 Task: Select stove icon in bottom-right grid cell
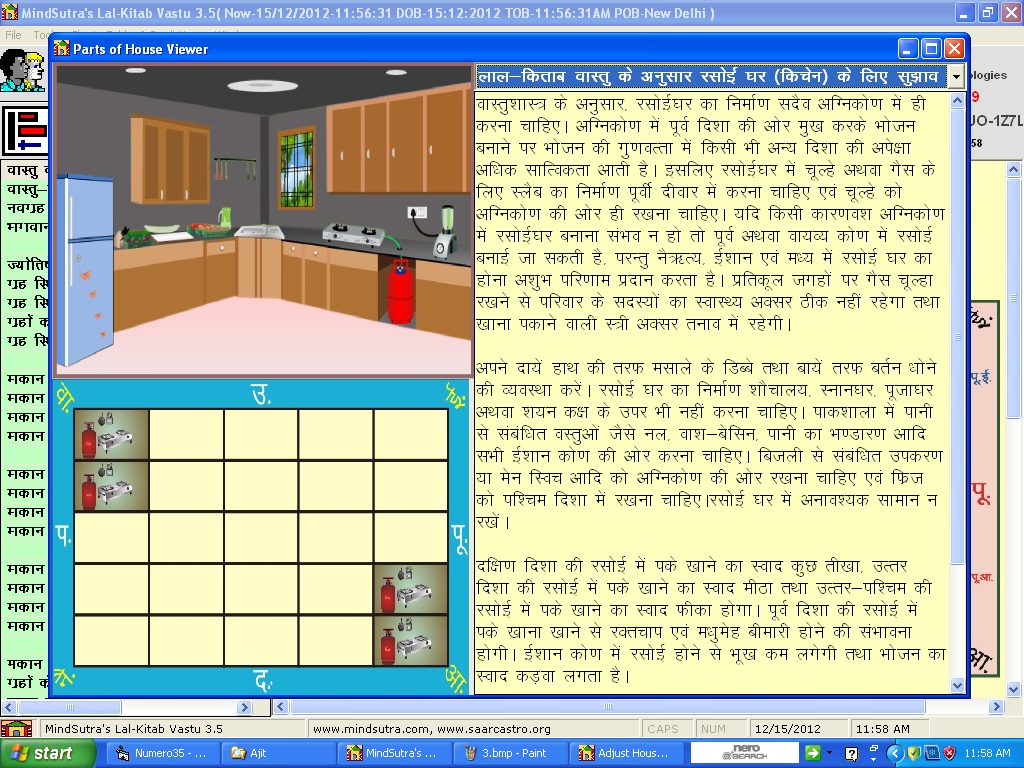(411, 641)
